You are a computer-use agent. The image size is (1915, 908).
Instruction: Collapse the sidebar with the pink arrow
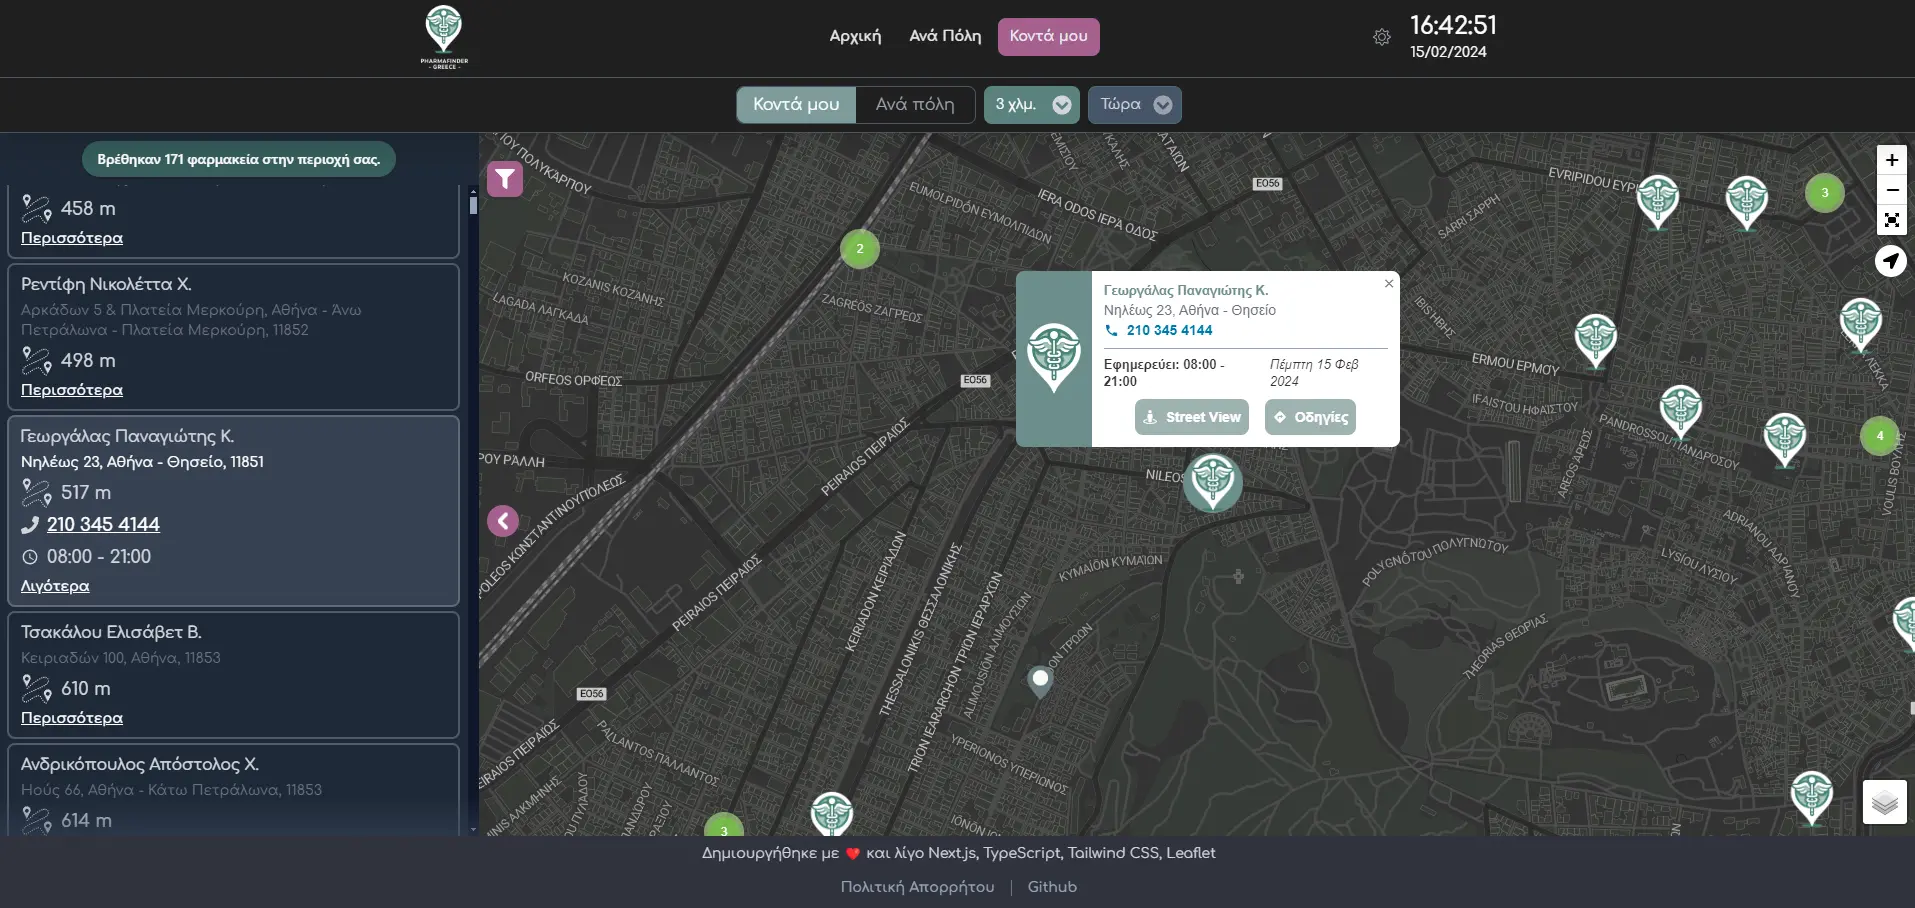tap(503, 521)
